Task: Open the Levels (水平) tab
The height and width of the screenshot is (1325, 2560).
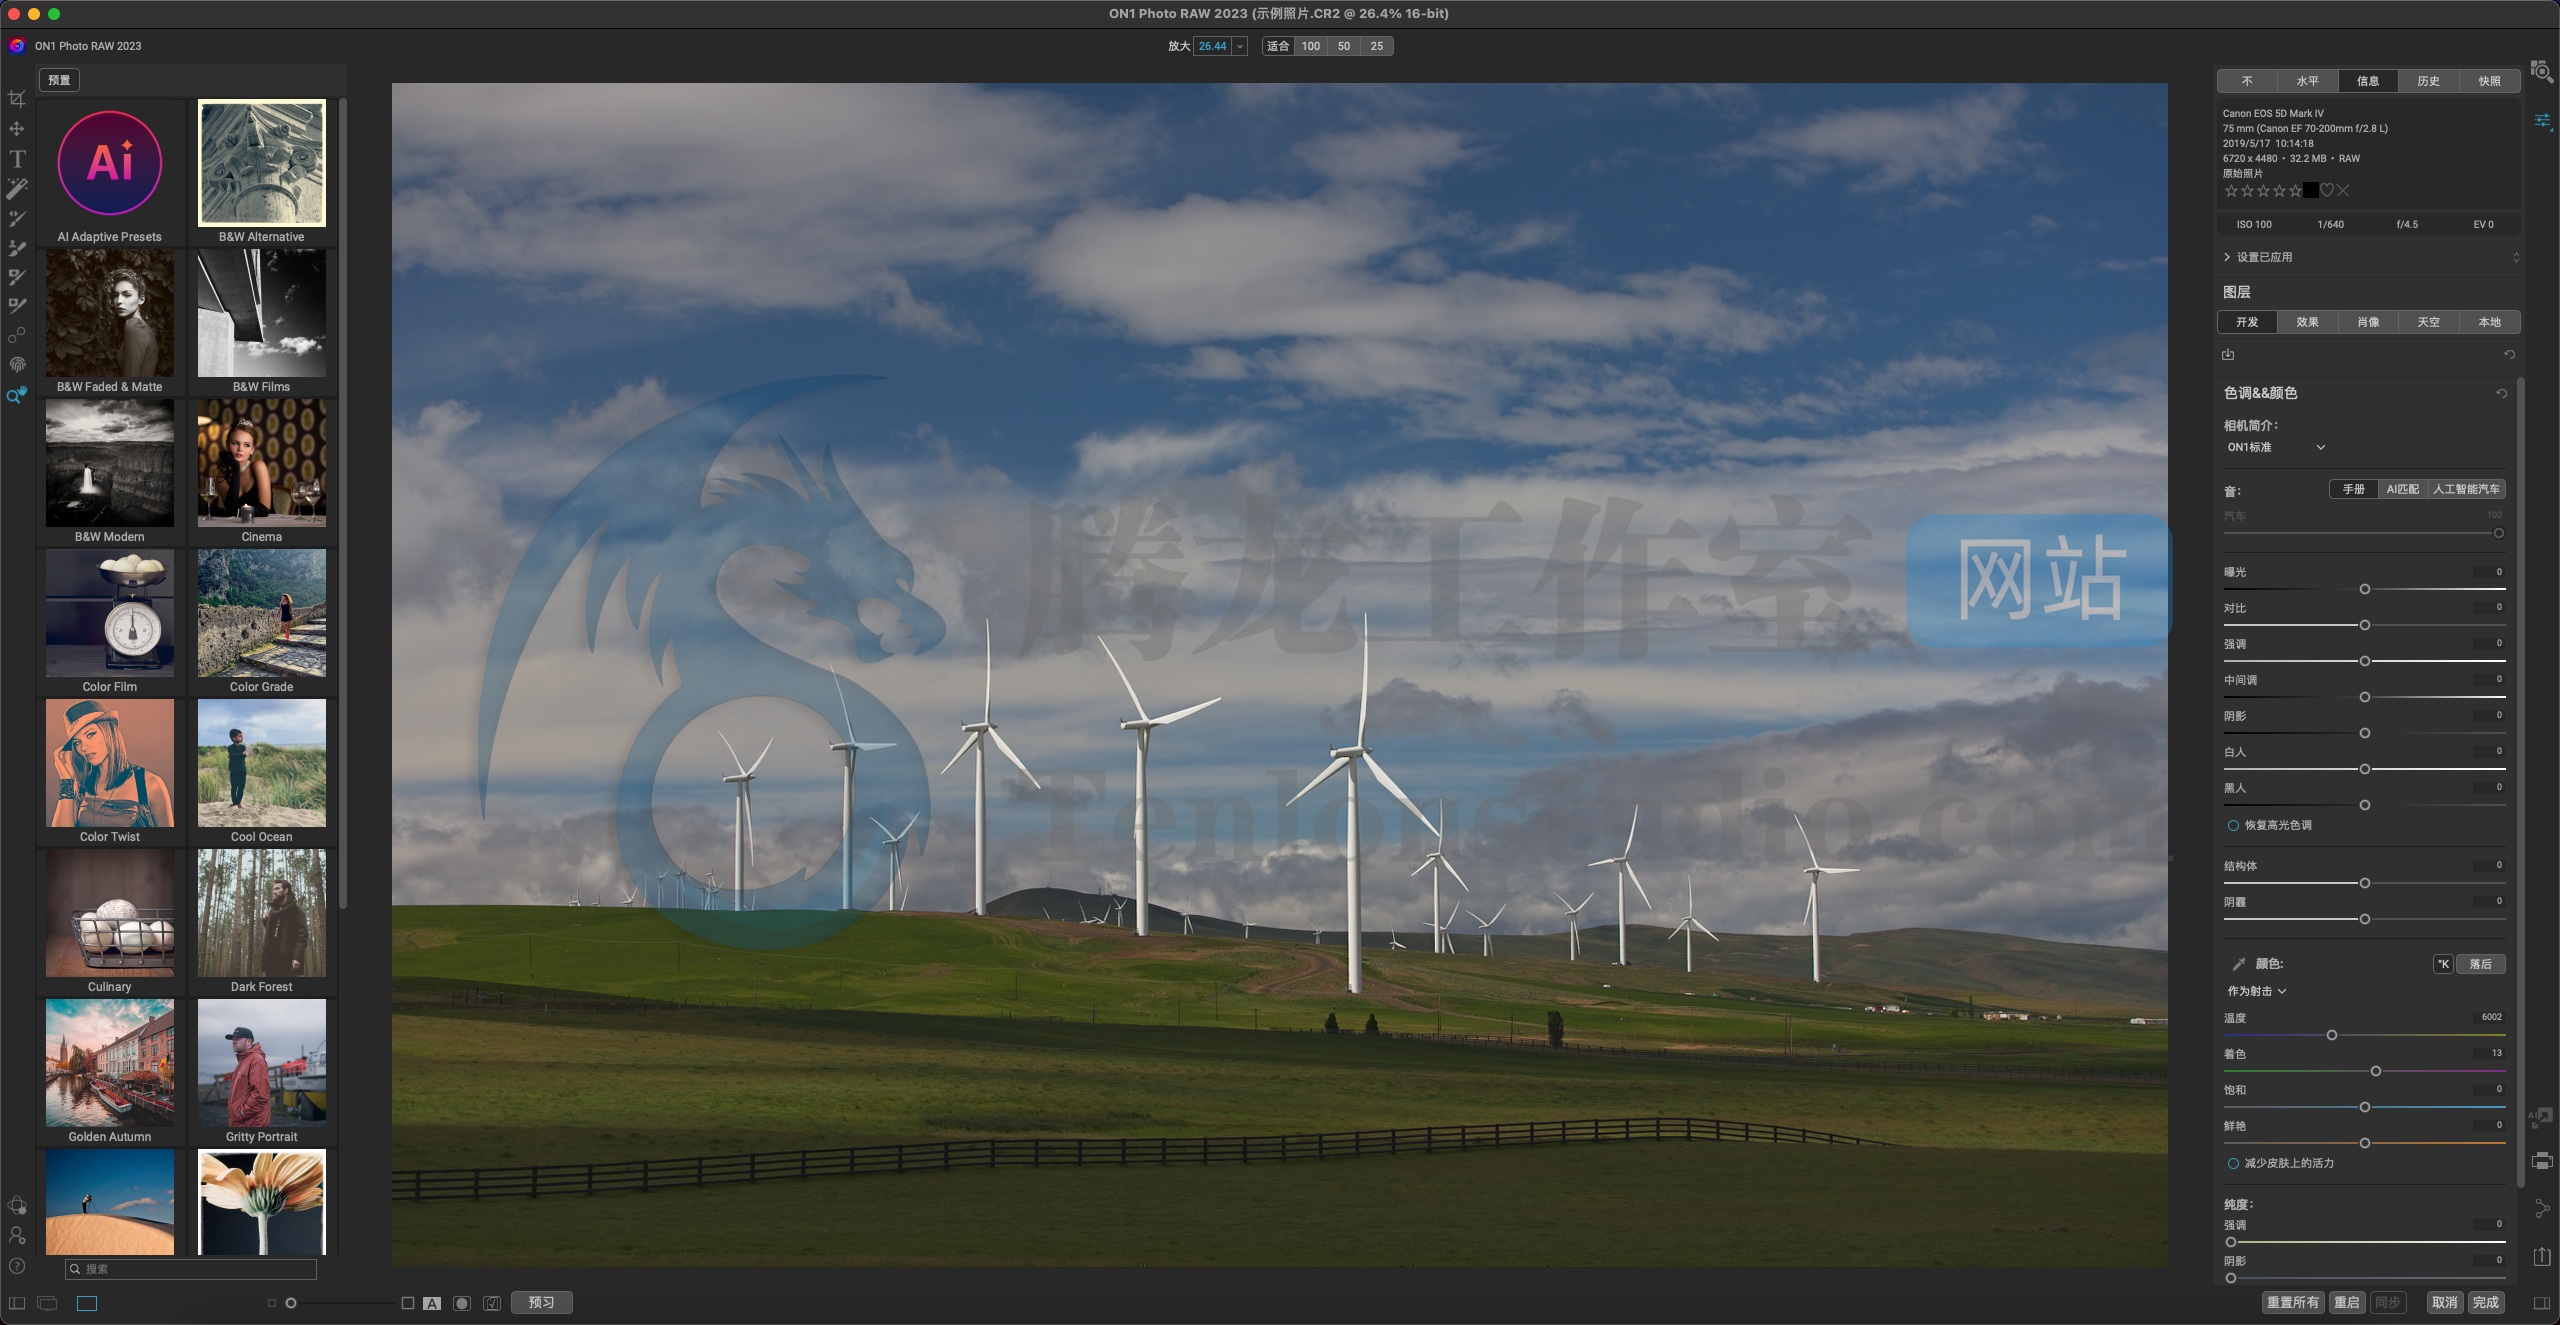Action: (2307, 81)
